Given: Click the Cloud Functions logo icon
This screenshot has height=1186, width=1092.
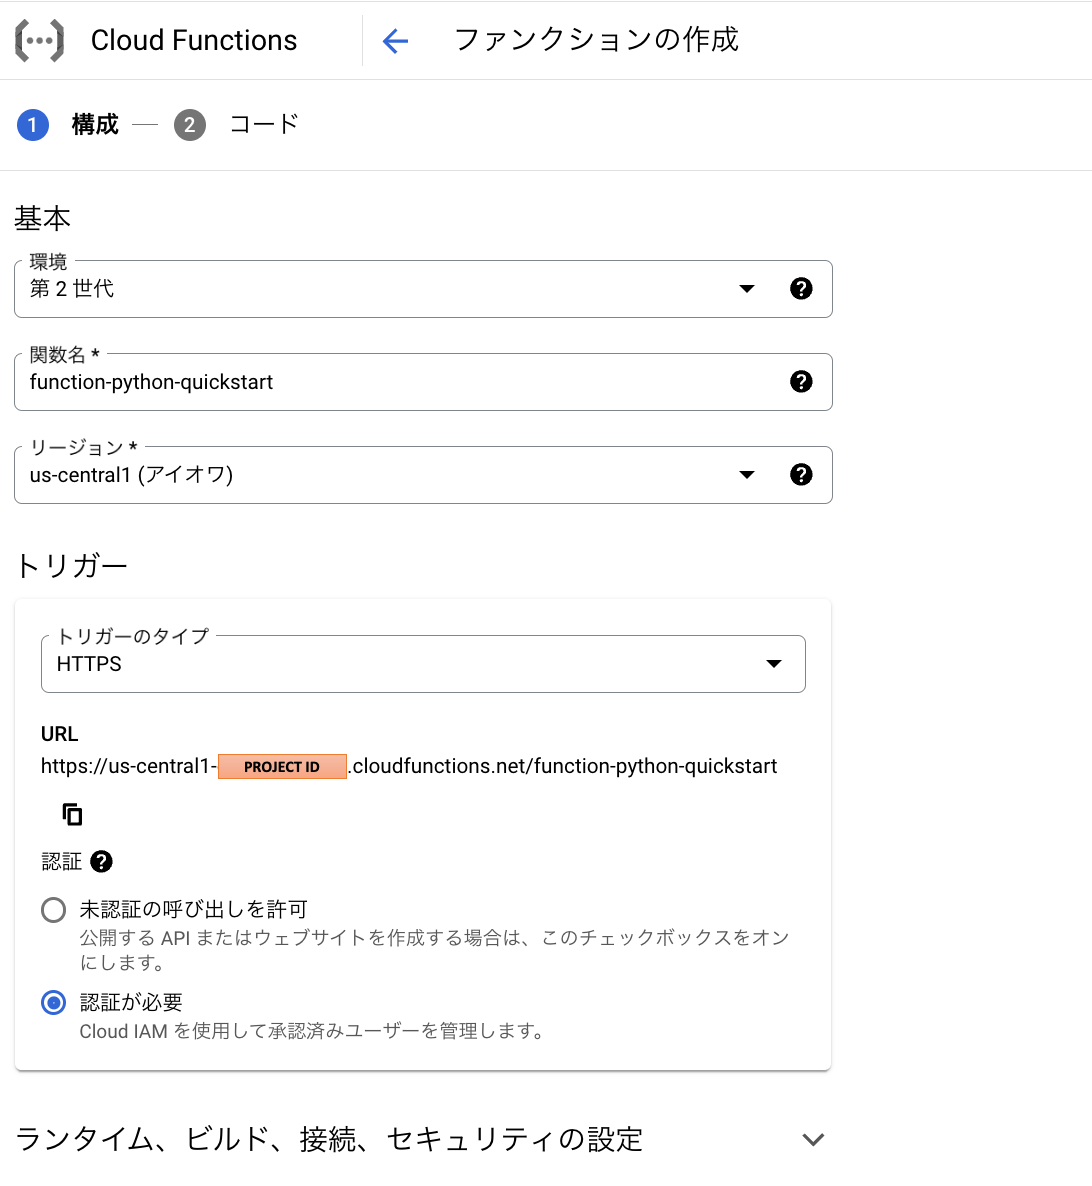Looking at the screenshot, I should coord(39,40).
